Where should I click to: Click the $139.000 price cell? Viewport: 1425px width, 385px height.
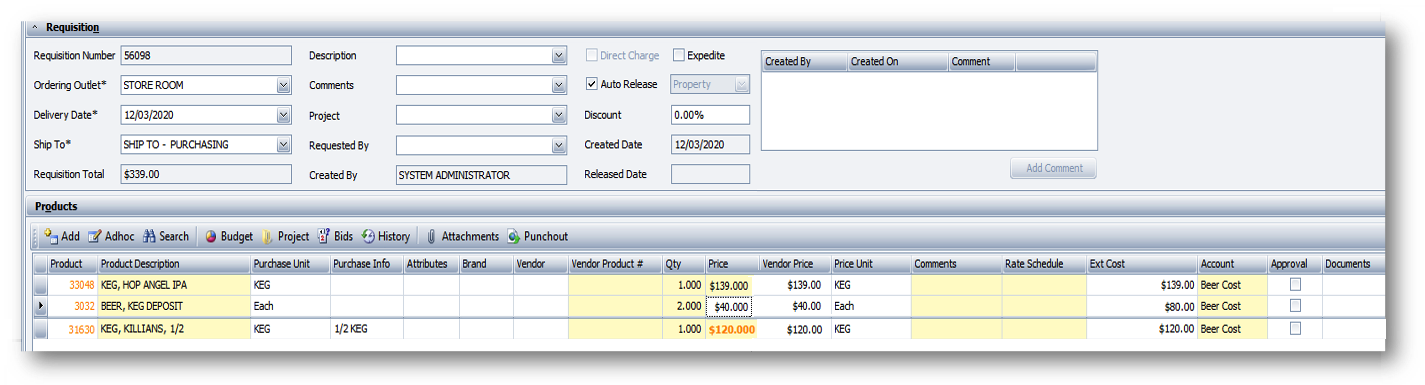pyautogui.click(x=732, y=285)
